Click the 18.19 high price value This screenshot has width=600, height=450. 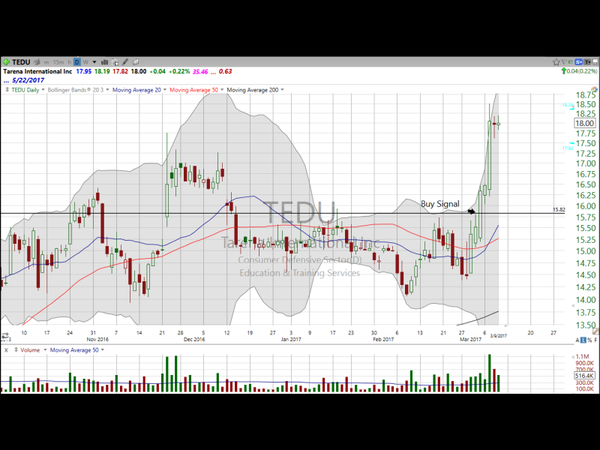click(102, 72)
